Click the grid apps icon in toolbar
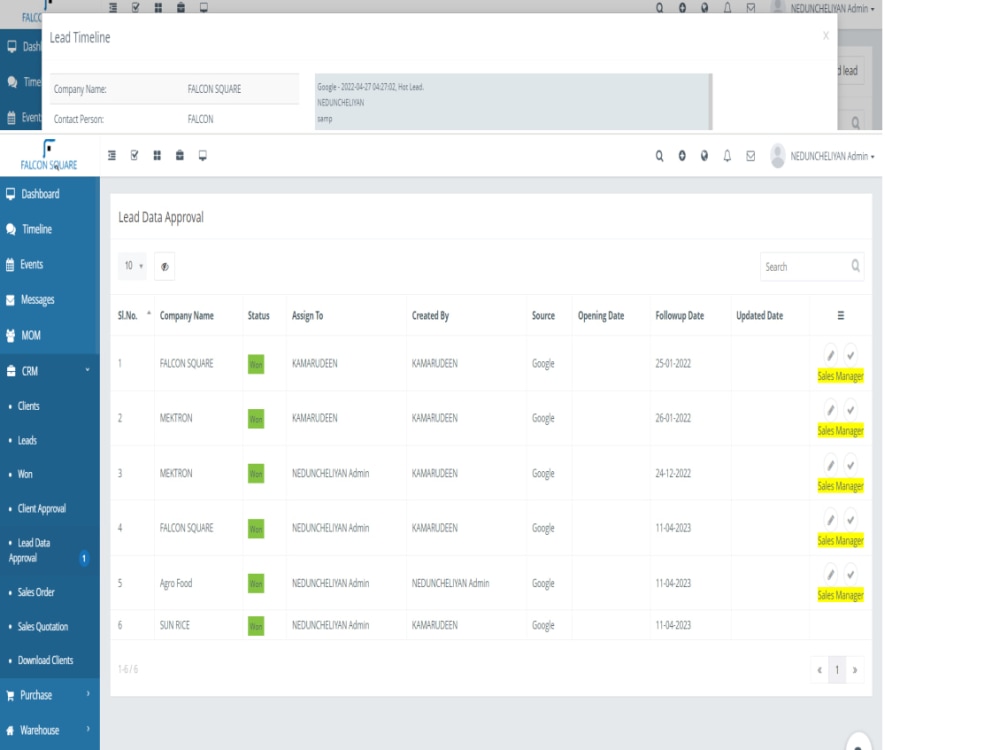 coord(158,154)
